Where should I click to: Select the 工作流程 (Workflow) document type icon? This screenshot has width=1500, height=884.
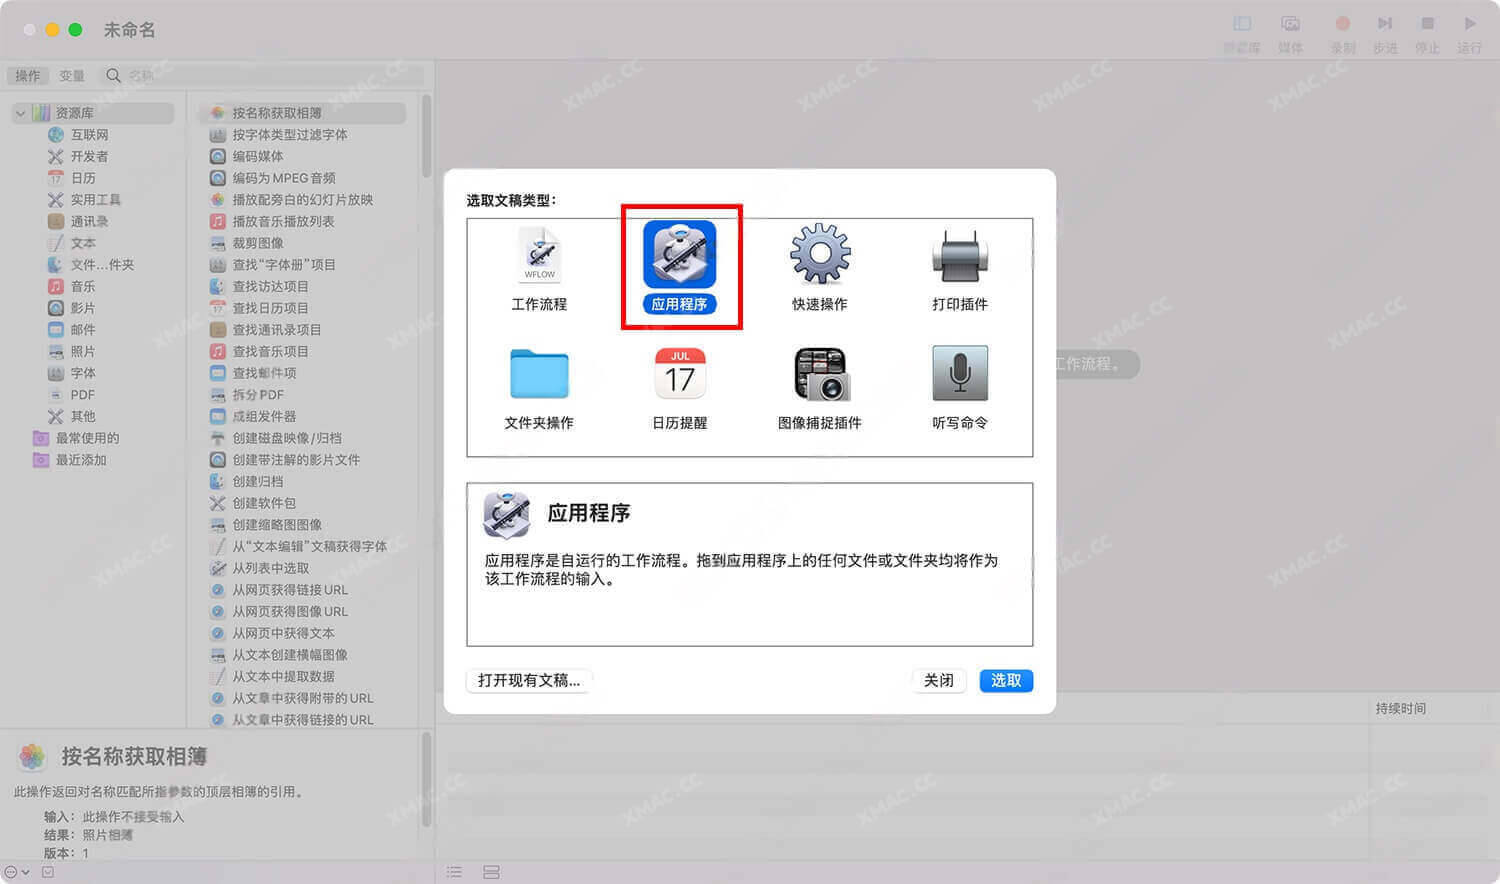(540, 255)
